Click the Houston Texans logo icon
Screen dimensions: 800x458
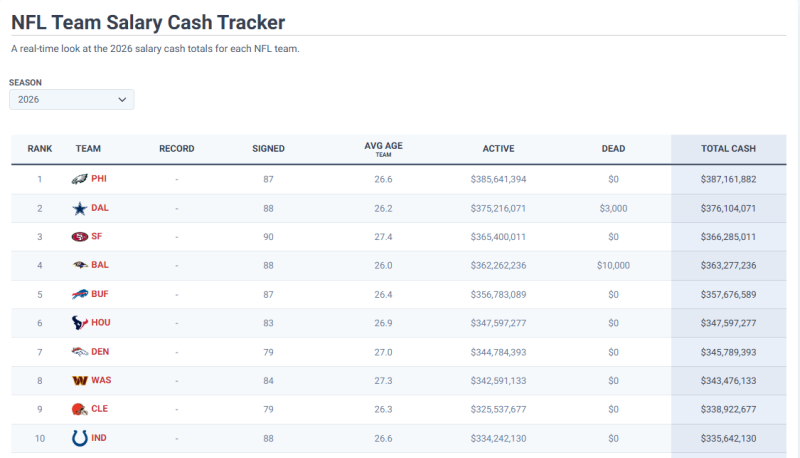[x=80, y=323]
